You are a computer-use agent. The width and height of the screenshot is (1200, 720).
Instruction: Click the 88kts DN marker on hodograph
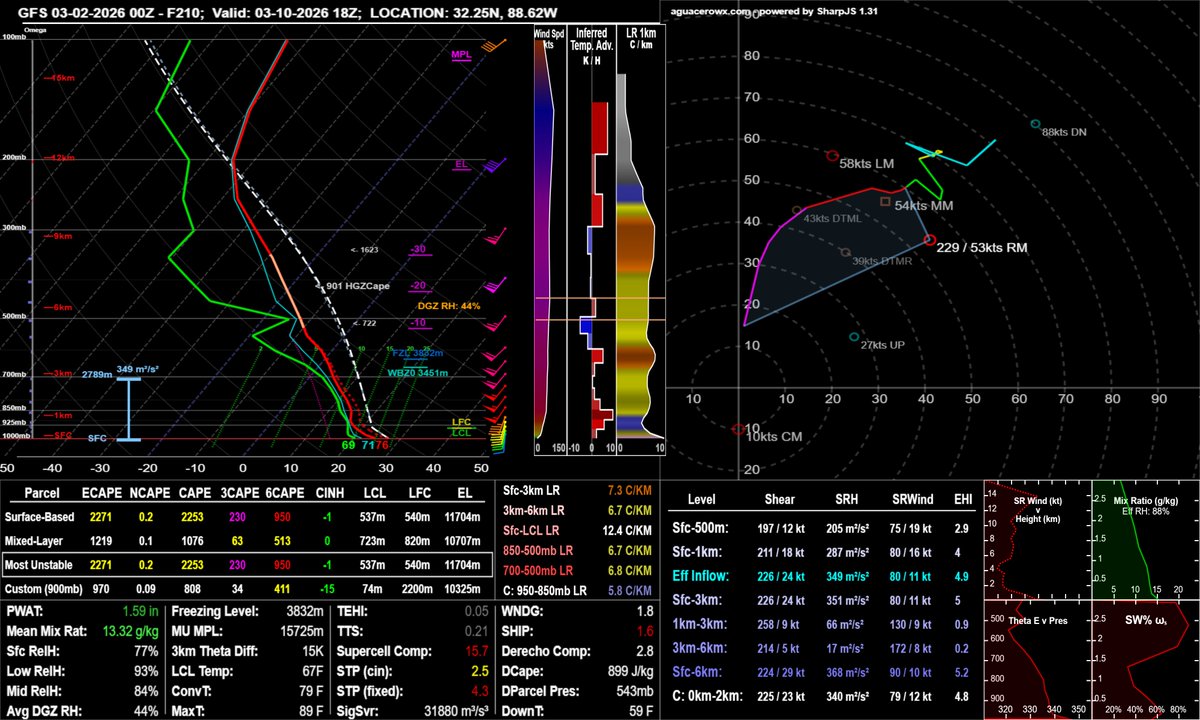[x=1036, y=124]
